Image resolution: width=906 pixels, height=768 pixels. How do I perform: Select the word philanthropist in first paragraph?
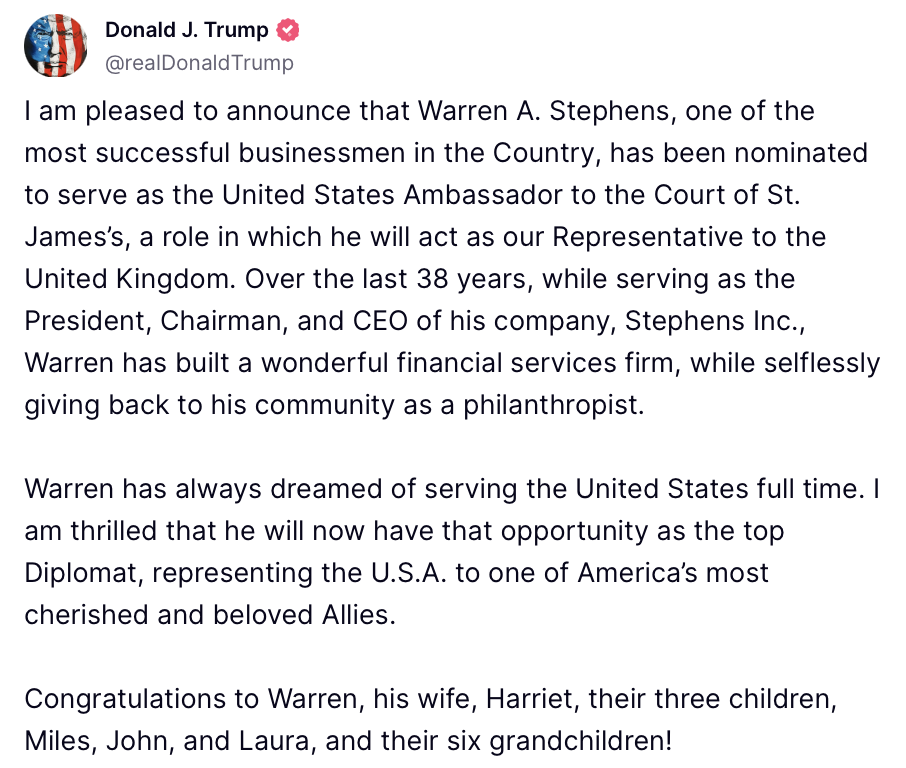[554, 405]
